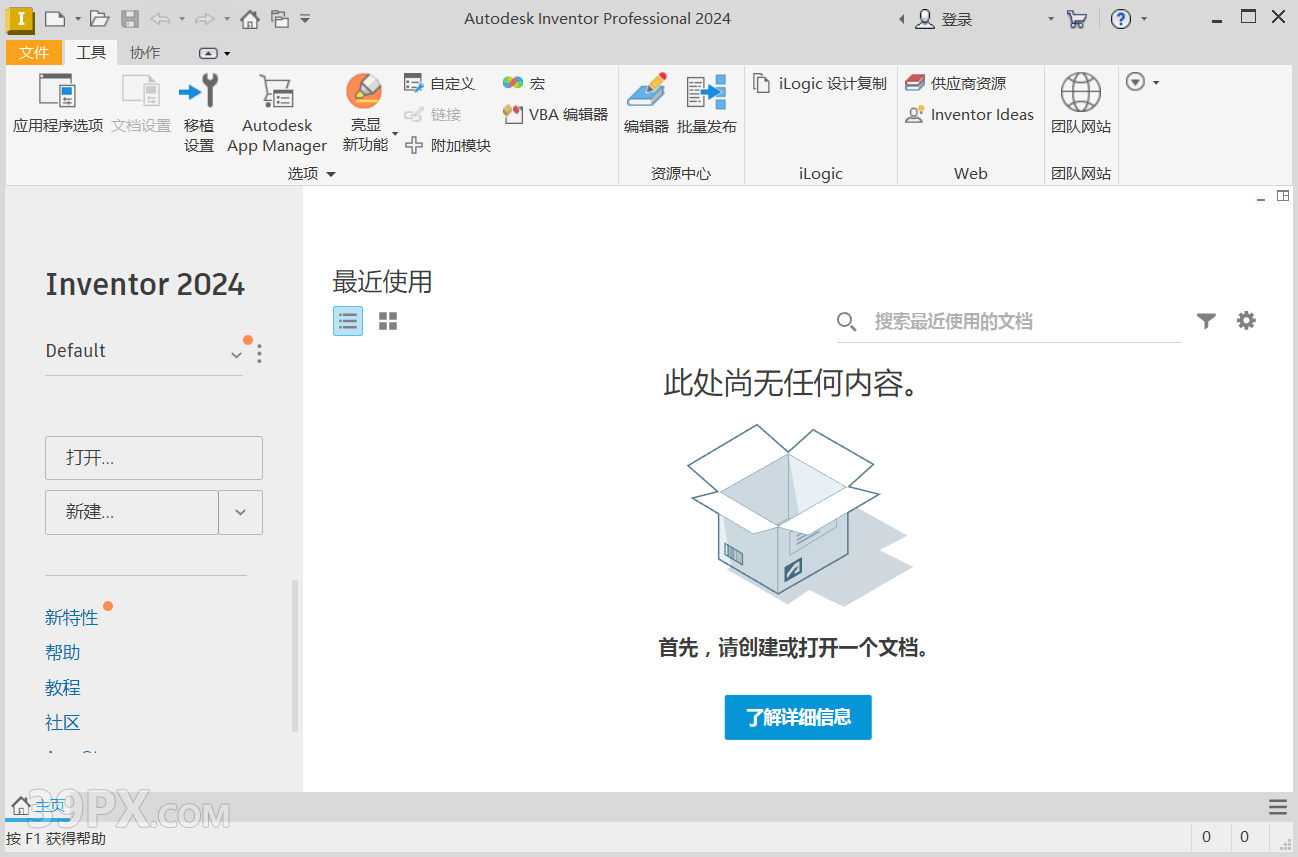Image resolution: width=1298 pixels, height=857 pixels.
Task: Click the Undo arrow icon
Action: tap(160, 18)
